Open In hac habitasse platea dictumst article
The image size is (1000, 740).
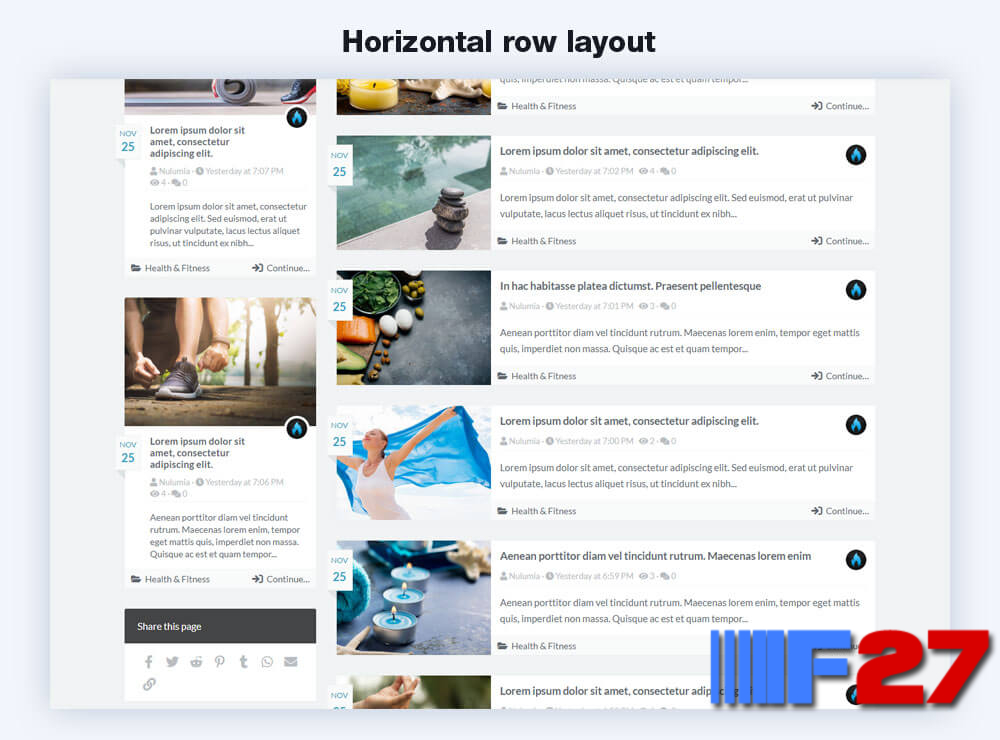(630, 286)
